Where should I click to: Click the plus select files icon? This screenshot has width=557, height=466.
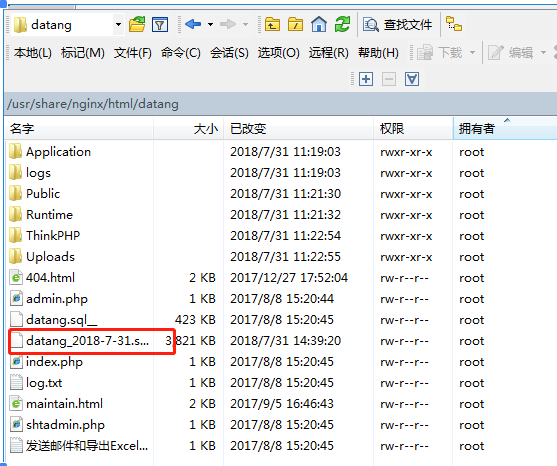pos(366,79)
